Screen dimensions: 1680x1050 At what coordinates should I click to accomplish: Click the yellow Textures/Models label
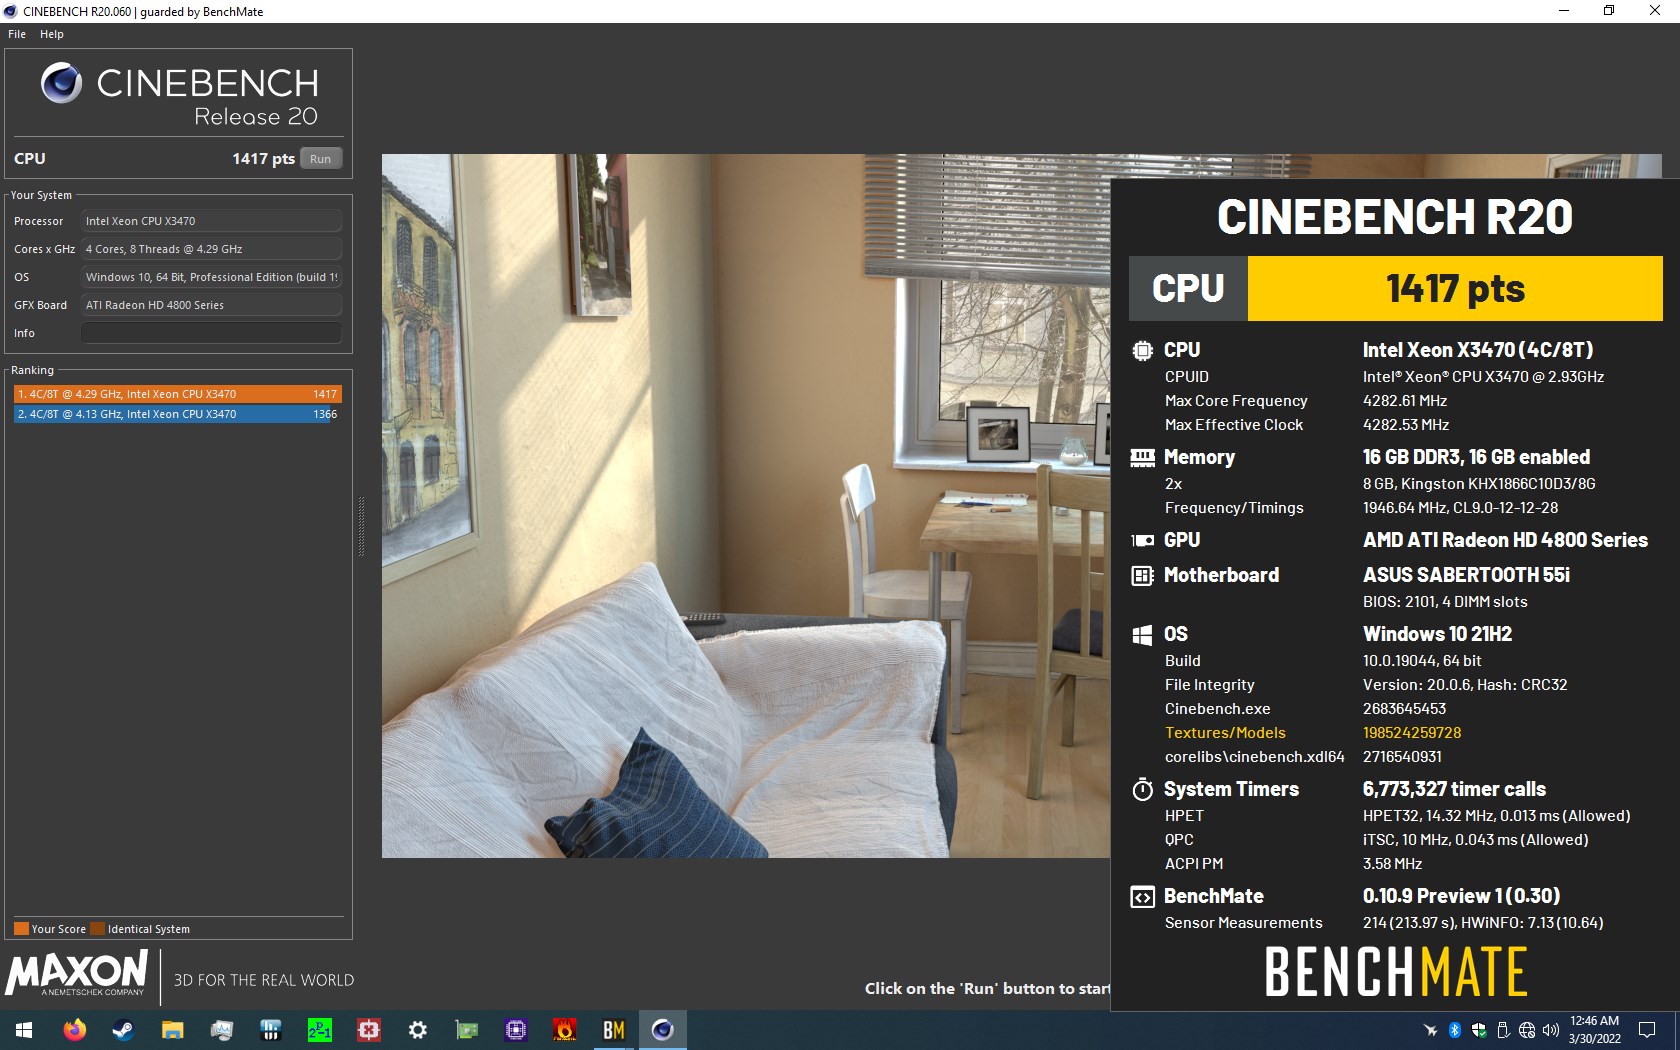pyautogui.click(x=1225, y=733)
